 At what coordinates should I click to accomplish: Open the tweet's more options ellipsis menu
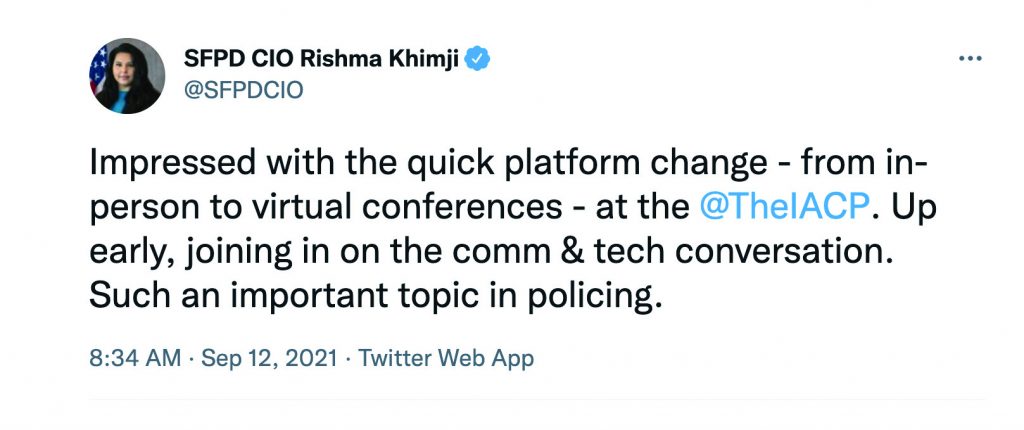[970, 59]
